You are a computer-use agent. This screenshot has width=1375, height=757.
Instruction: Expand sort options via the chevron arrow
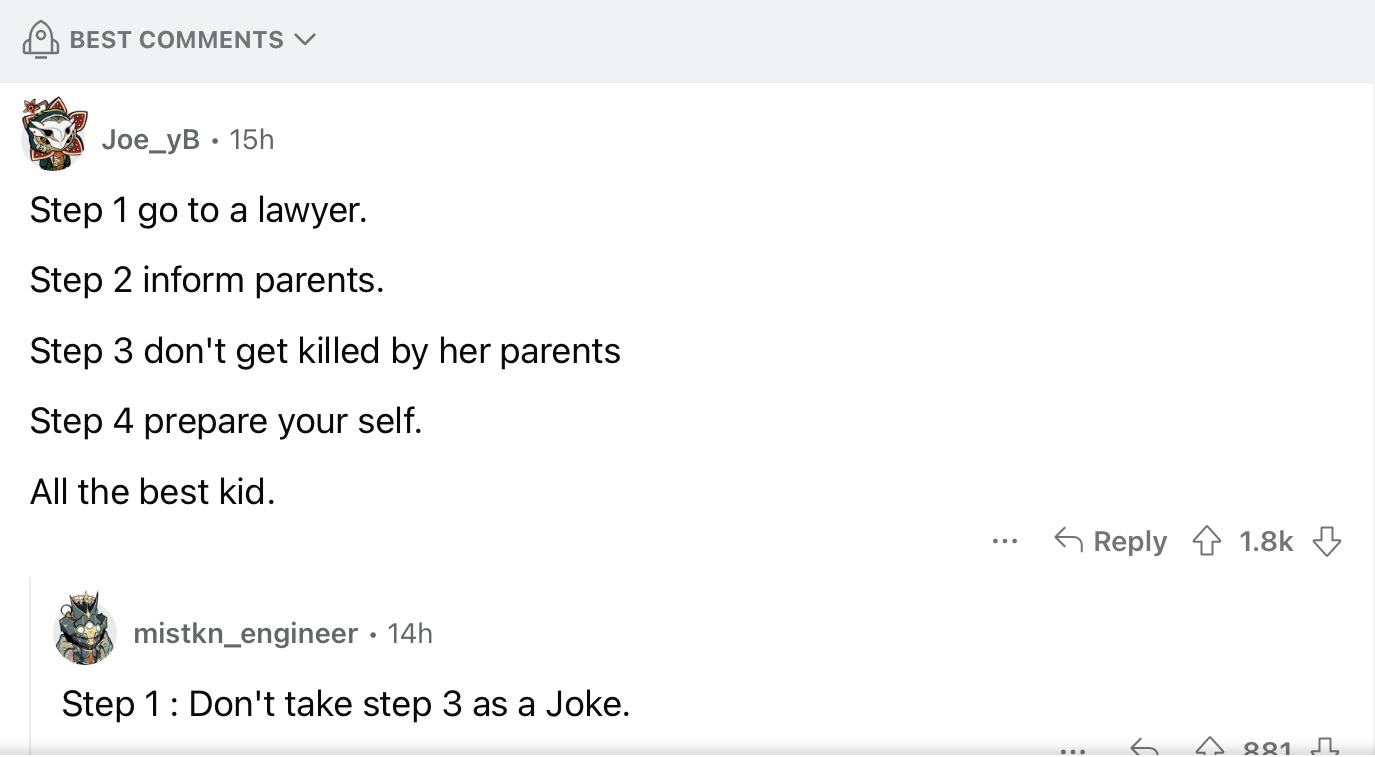tap(305, 40)
